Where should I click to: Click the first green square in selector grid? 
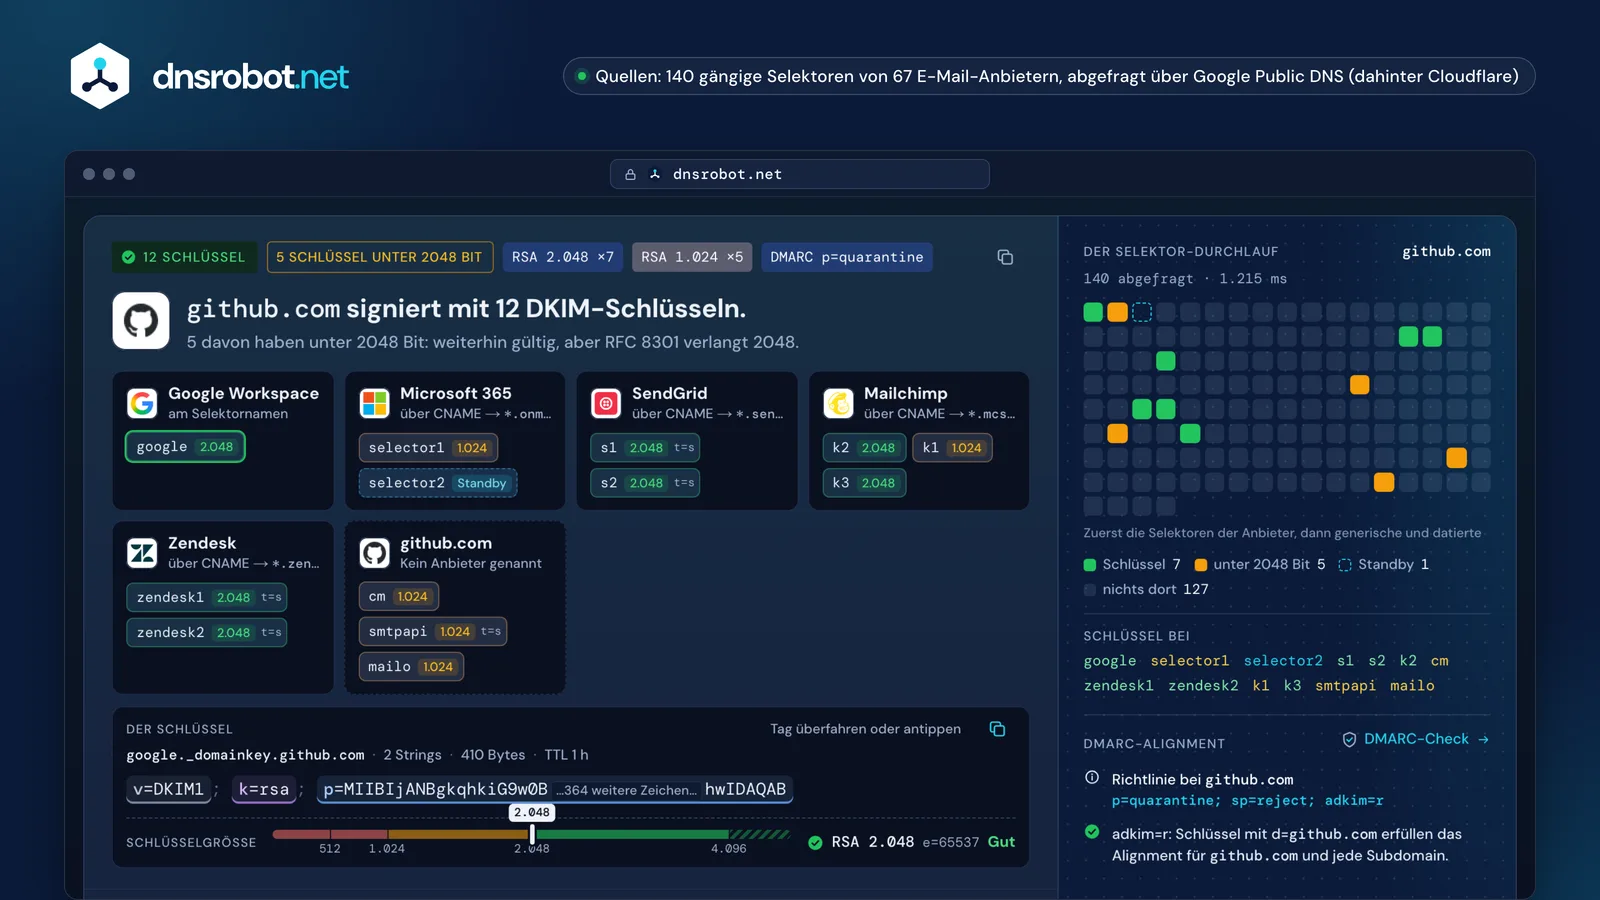click(1093, 312)
